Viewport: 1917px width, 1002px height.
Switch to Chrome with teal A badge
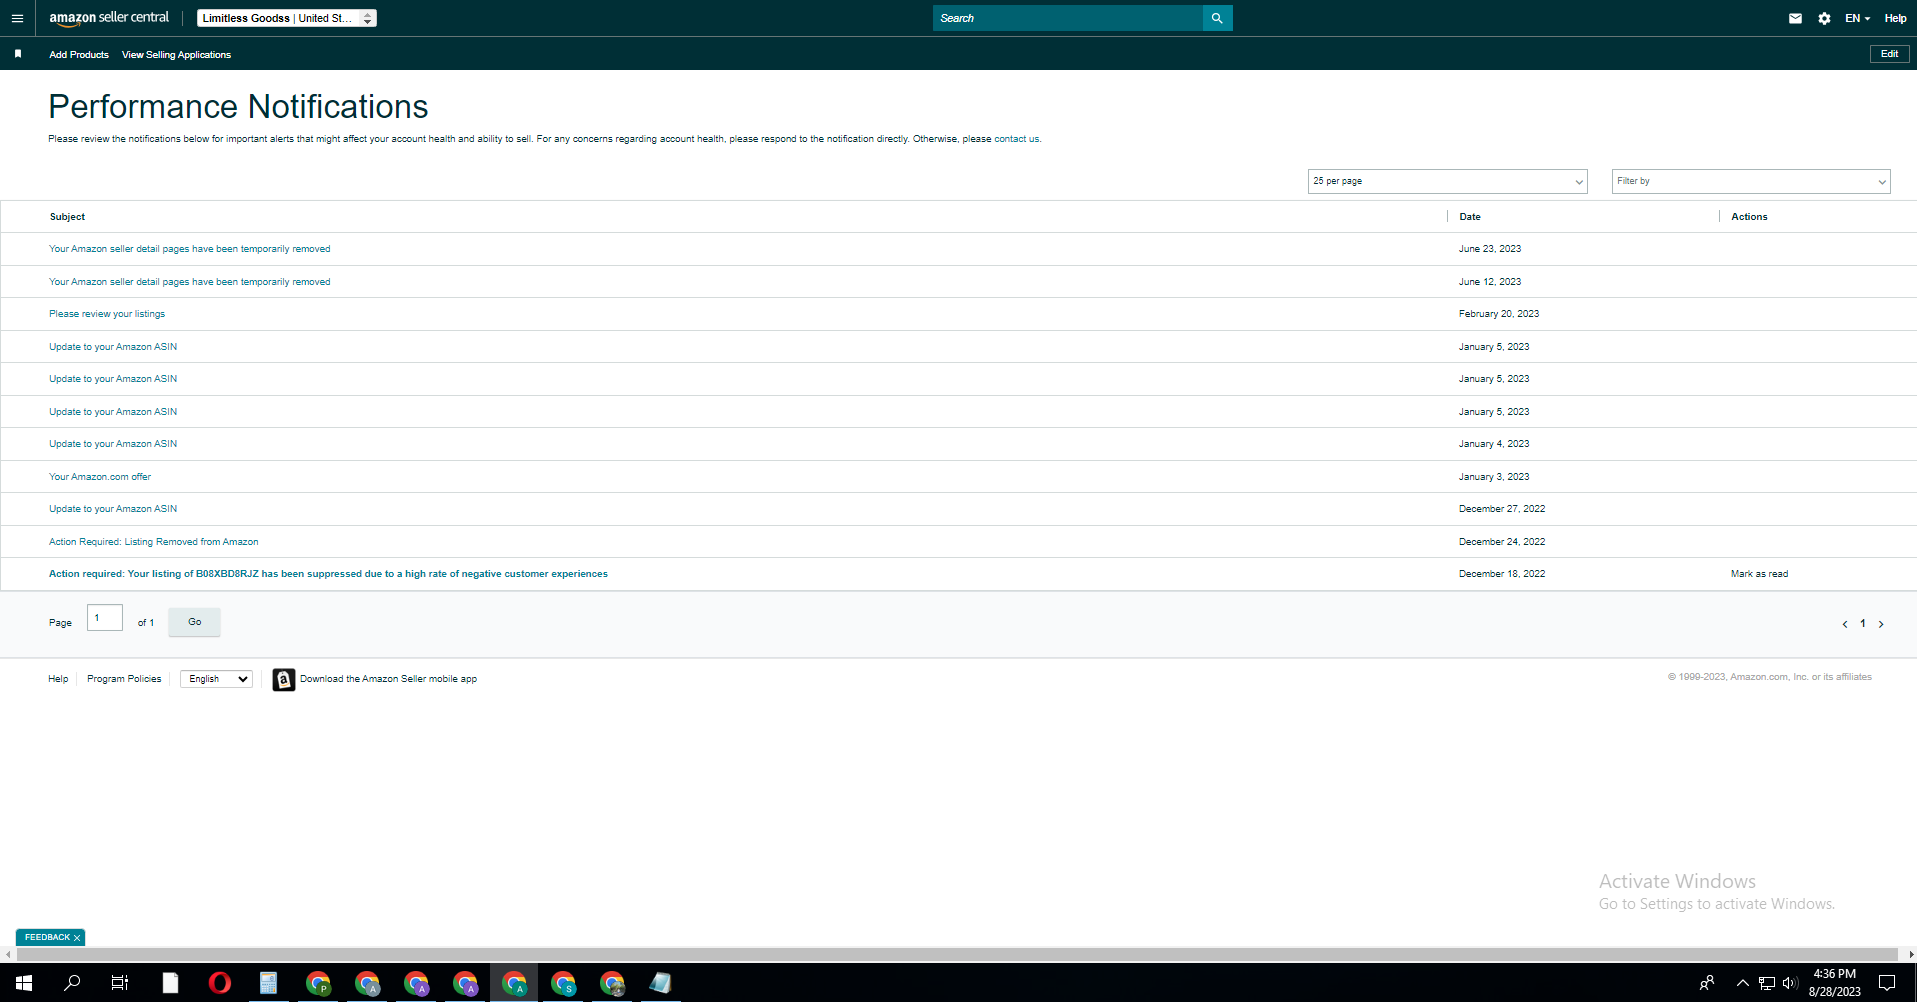tap(514, 983)
